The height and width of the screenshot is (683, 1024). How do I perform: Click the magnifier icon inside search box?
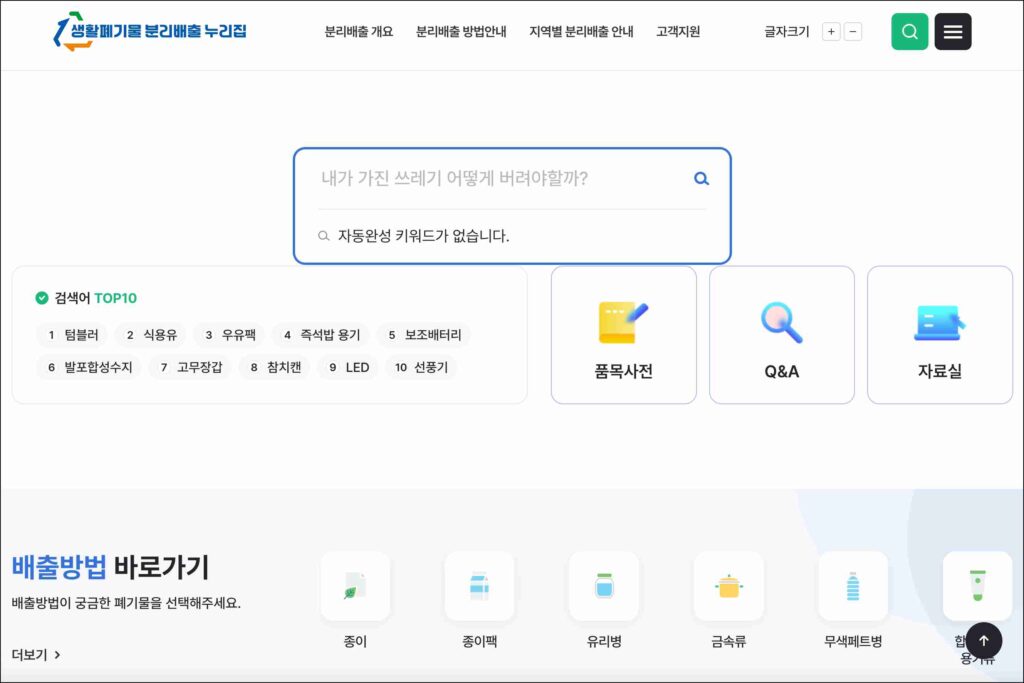click(x=701, y=179)
